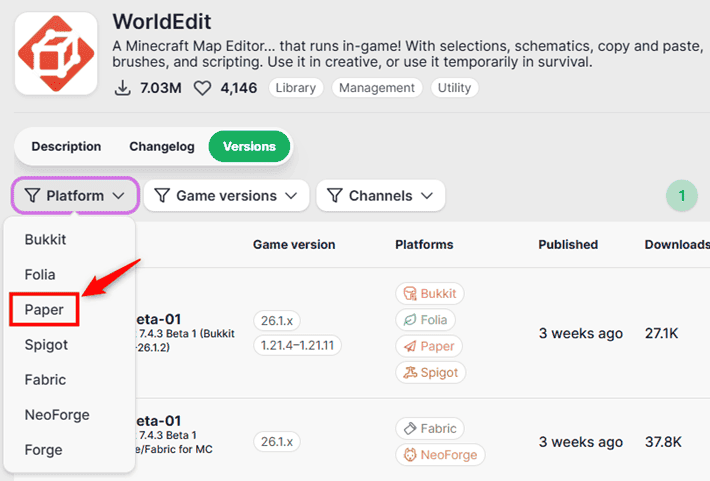Click page number 1 button
This screenshot has height=481, width=710.
click(682, 196)
